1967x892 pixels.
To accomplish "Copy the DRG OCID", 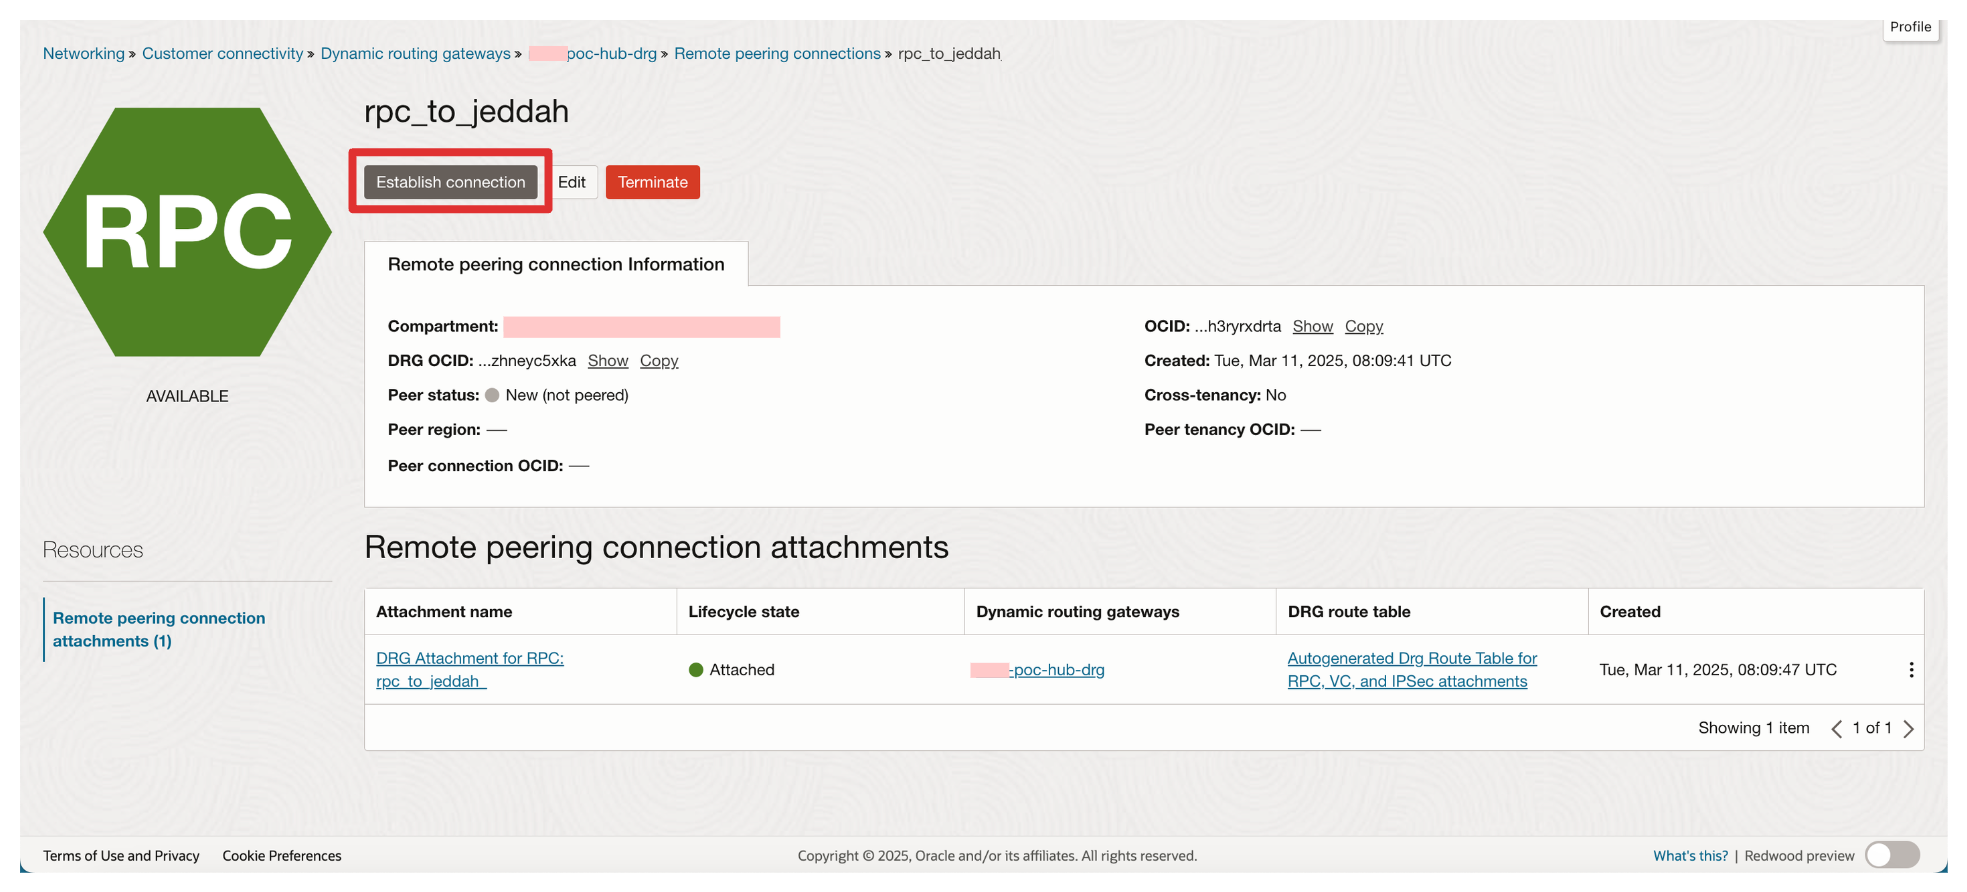I will tap(659, 361).
